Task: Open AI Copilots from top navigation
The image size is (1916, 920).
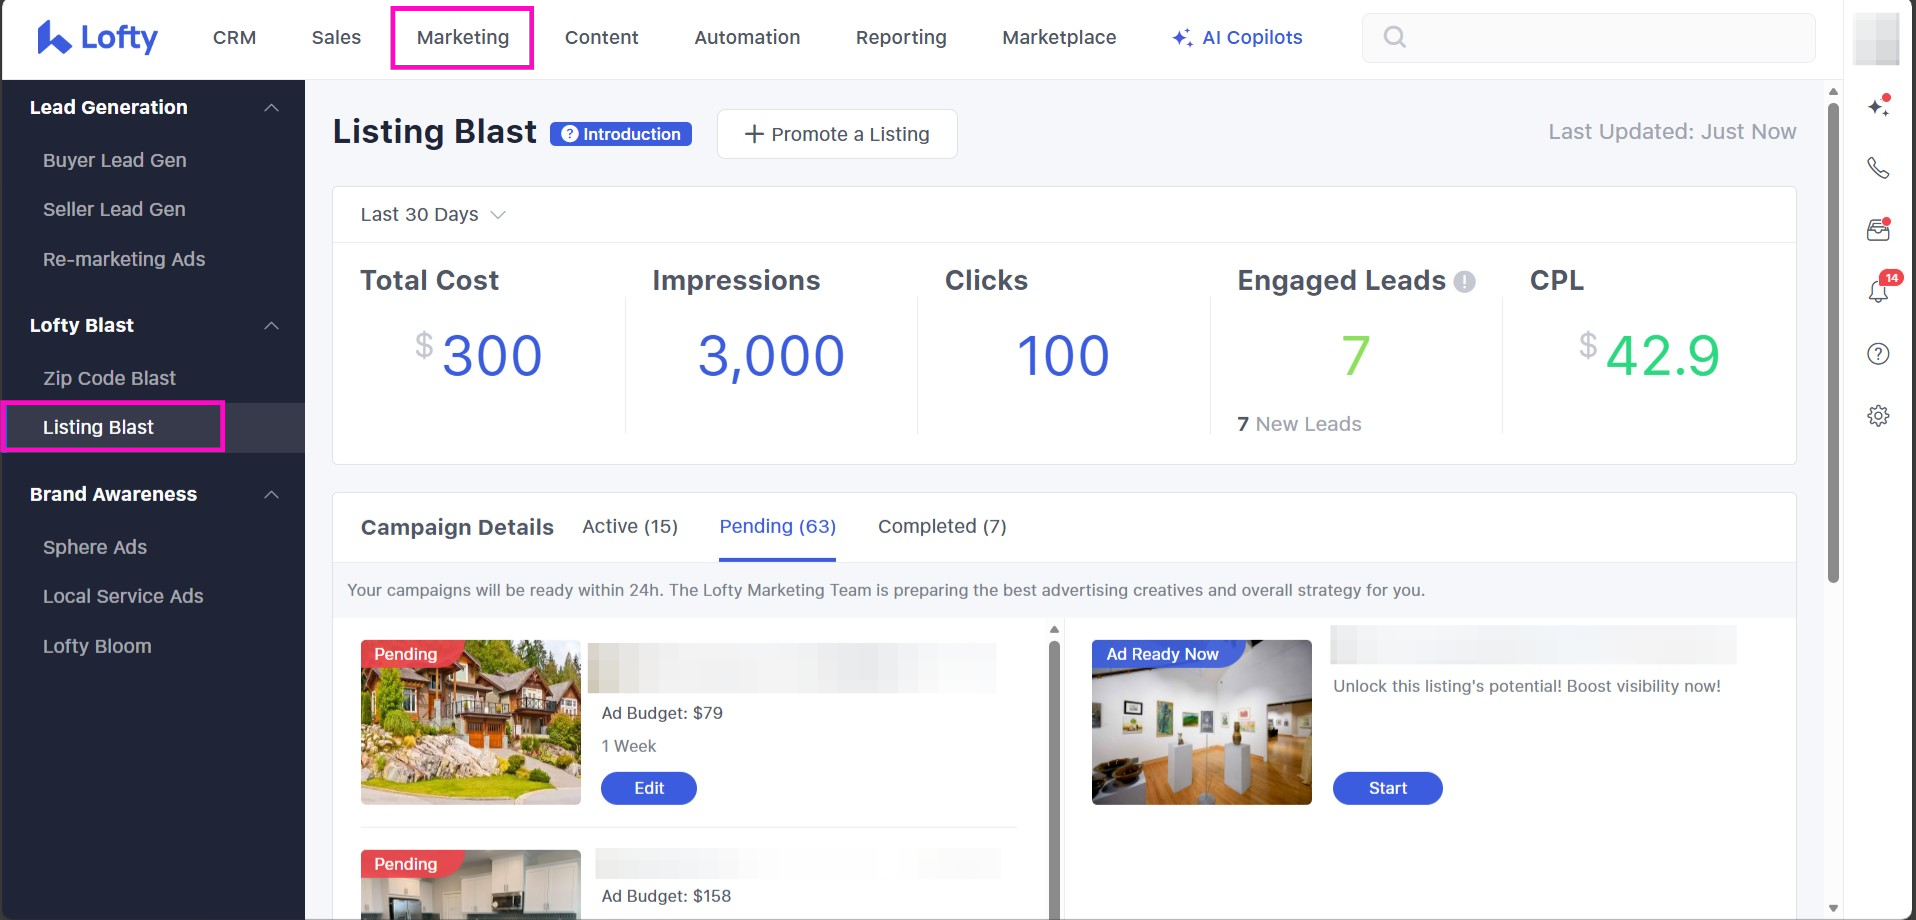Action: pyautogui.click(x=1237, y=38)
